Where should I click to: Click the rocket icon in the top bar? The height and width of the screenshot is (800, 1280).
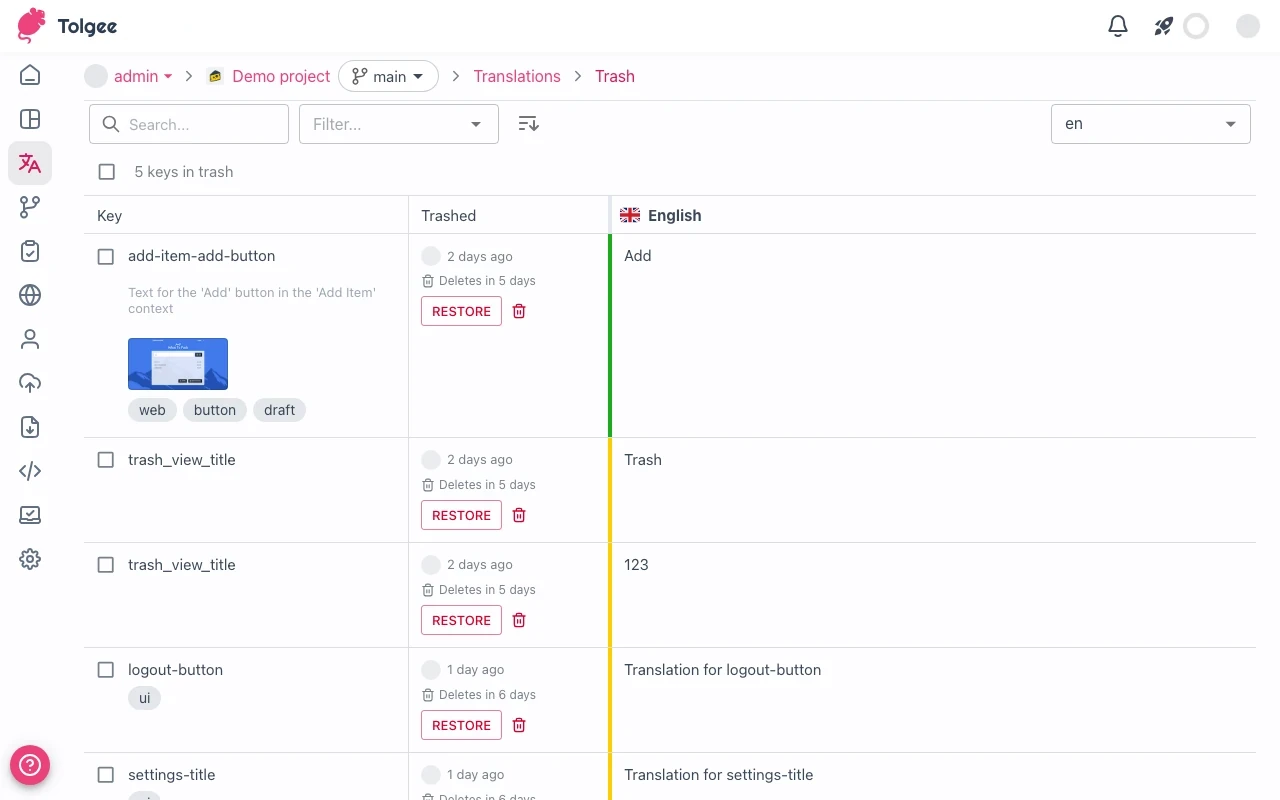(x=1162, y=26)
